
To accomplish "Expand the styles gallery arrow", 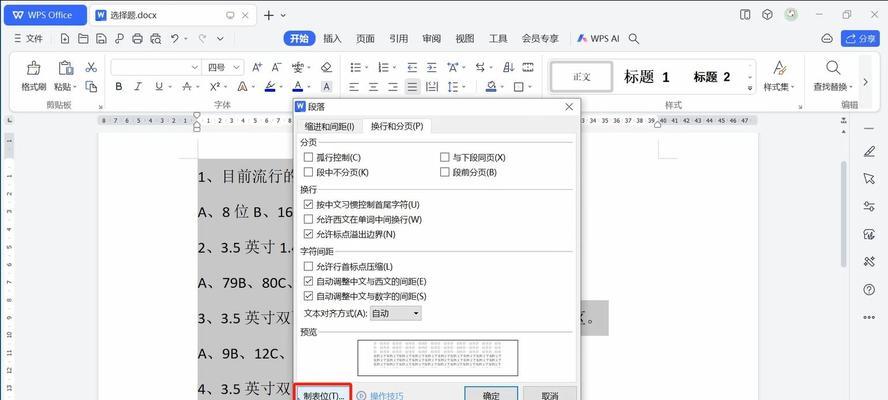I will (750, 88).
